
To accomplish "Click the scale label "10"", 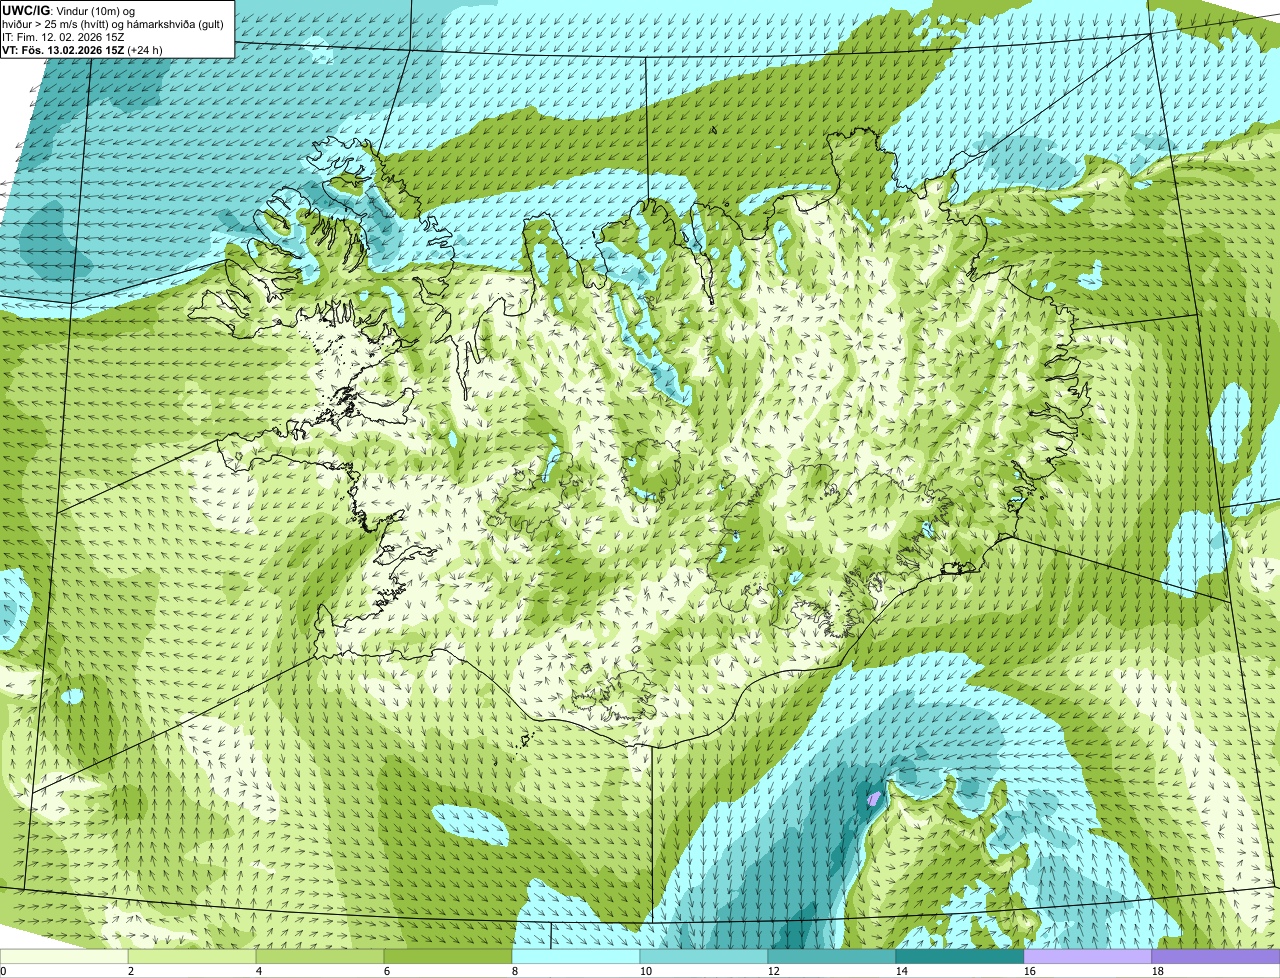I will pos(646,971).
